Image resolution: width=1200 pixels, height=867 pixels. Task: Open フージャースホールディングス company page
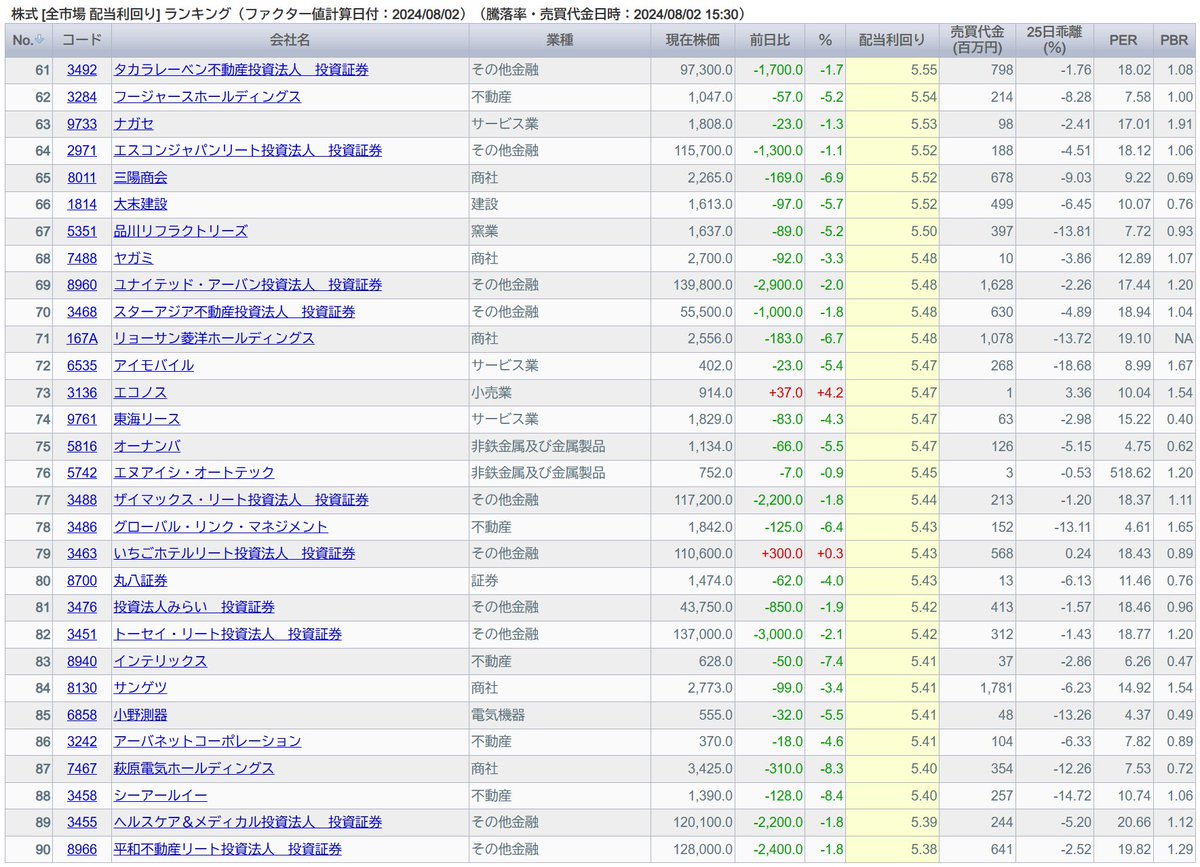(207, 97)
